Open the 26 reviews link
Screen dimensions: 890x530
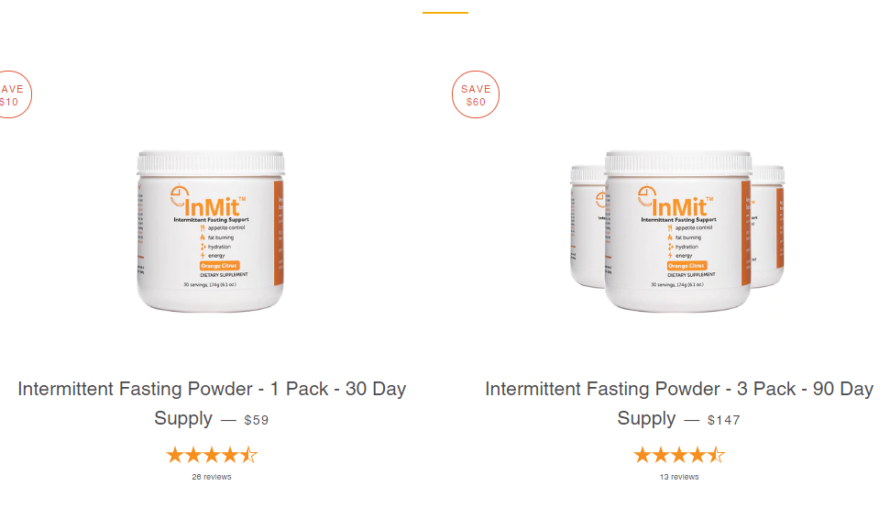coord(212,477)
